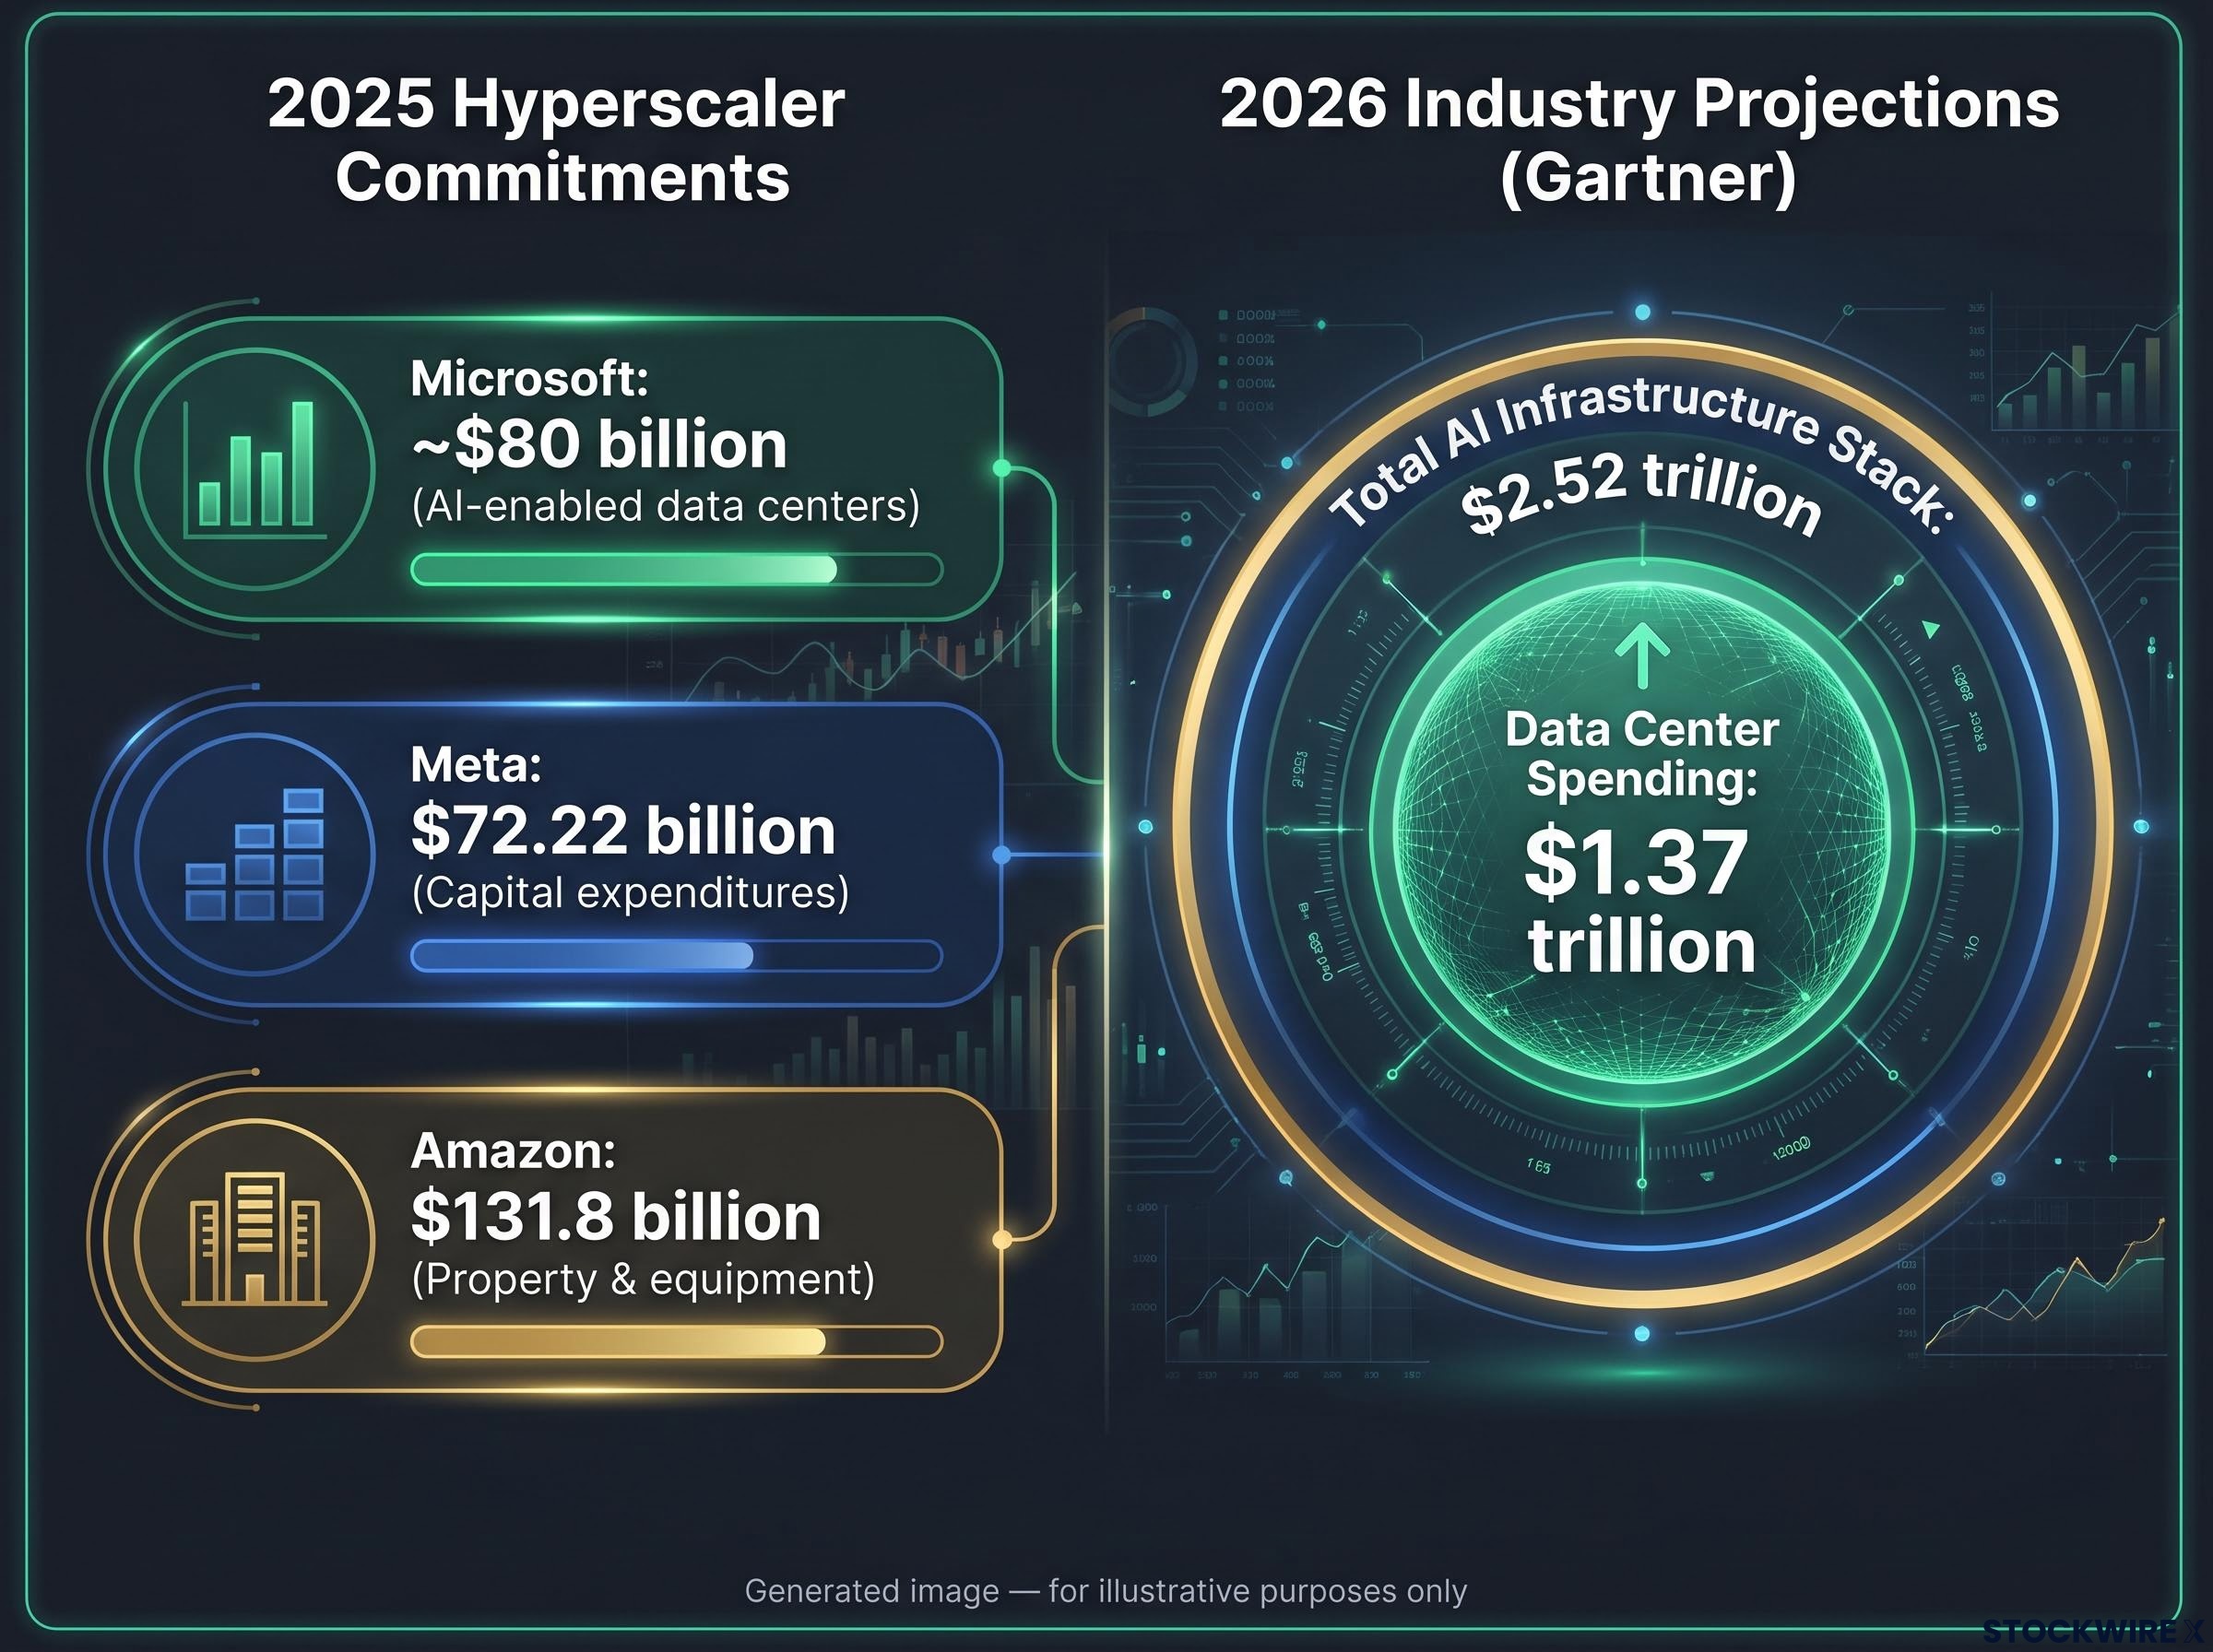Click the Amazon gold progress bar
This screenshot has width=2213, height=1652.
click(x=677, y=1342)
